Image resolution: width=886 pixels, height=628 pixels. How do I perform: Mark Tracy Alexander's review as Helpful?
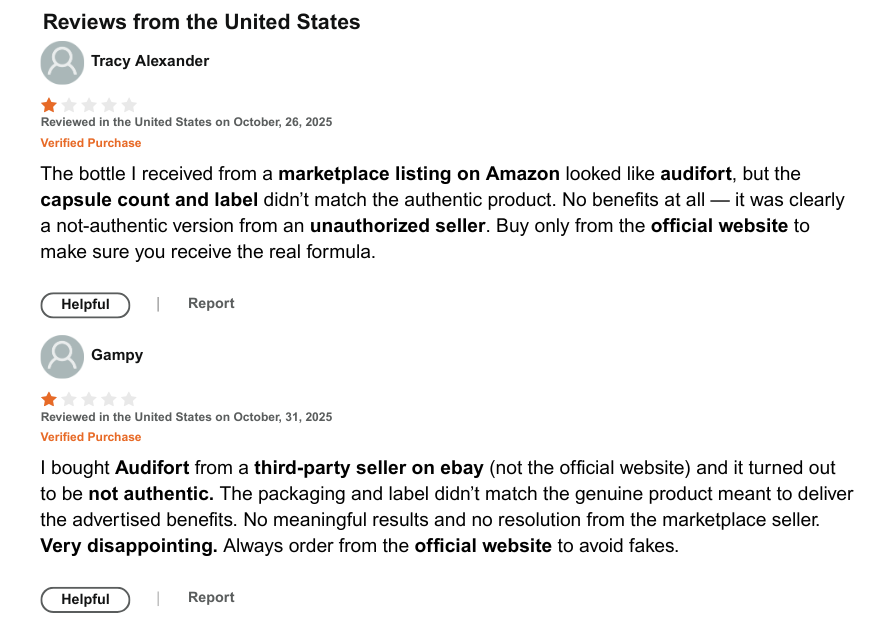tap(85, 305)
